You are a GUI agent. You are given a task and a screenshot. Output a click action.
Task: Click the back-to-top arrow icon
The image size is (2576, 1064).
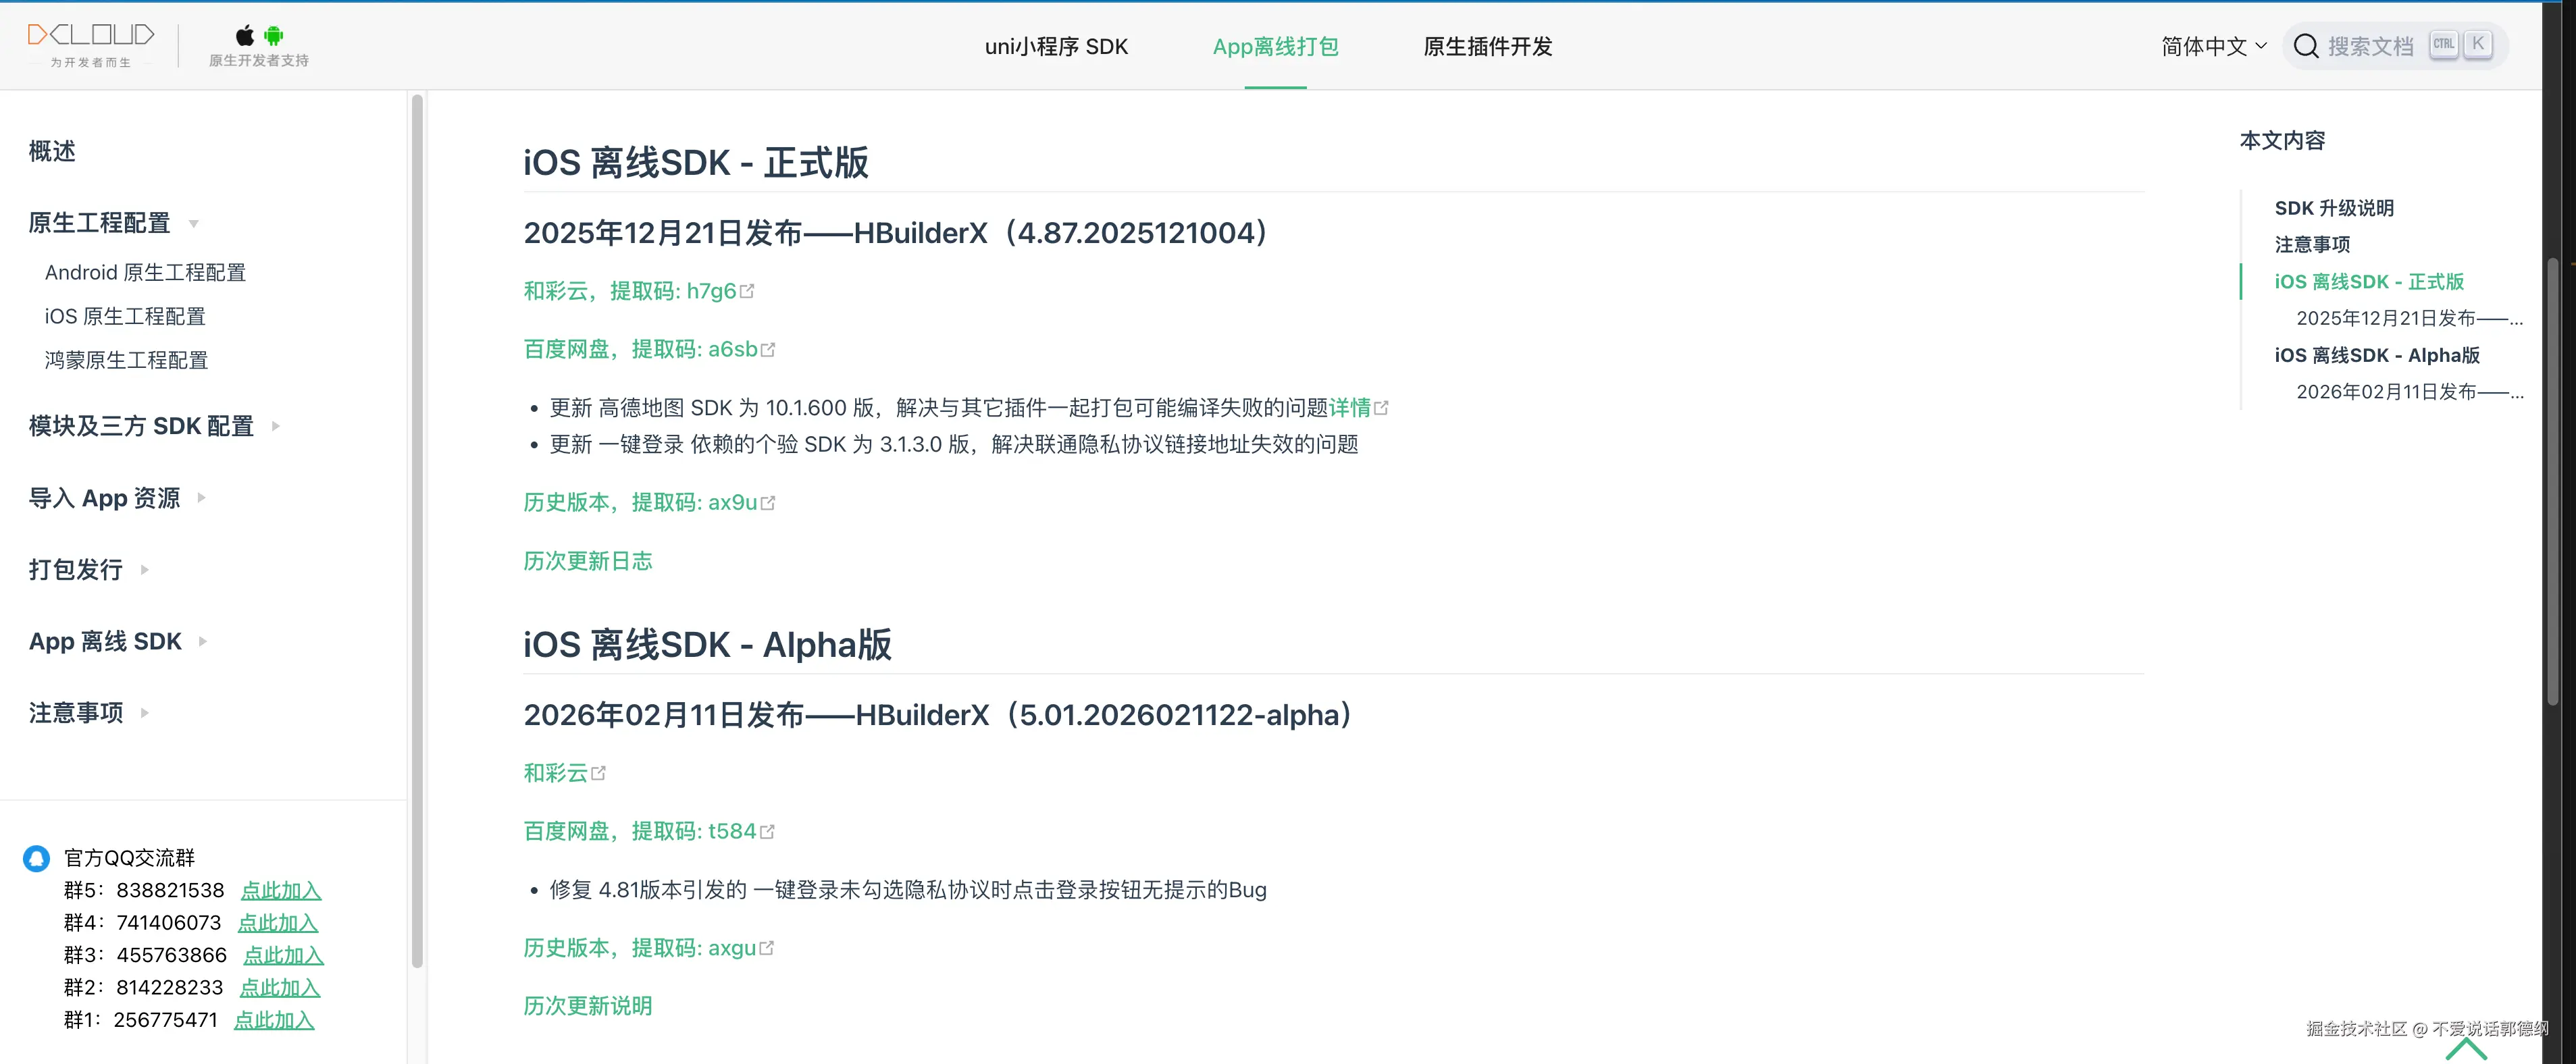(2466, 1047)
